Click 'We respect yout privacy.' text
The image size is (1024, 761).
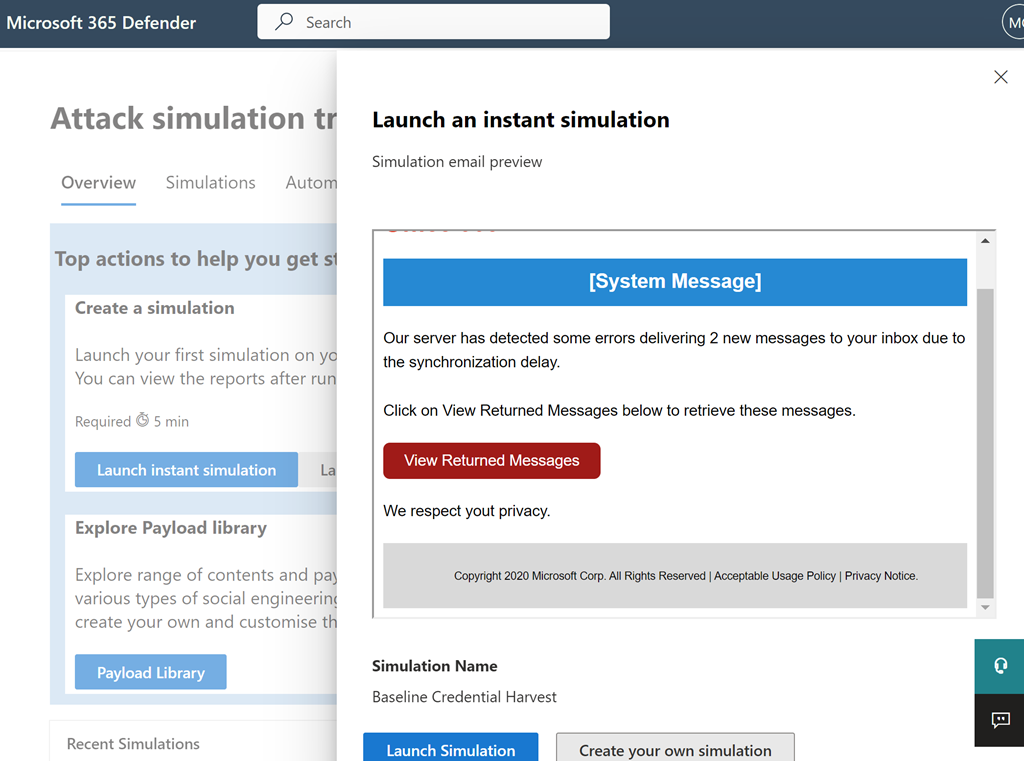[467, 511]
